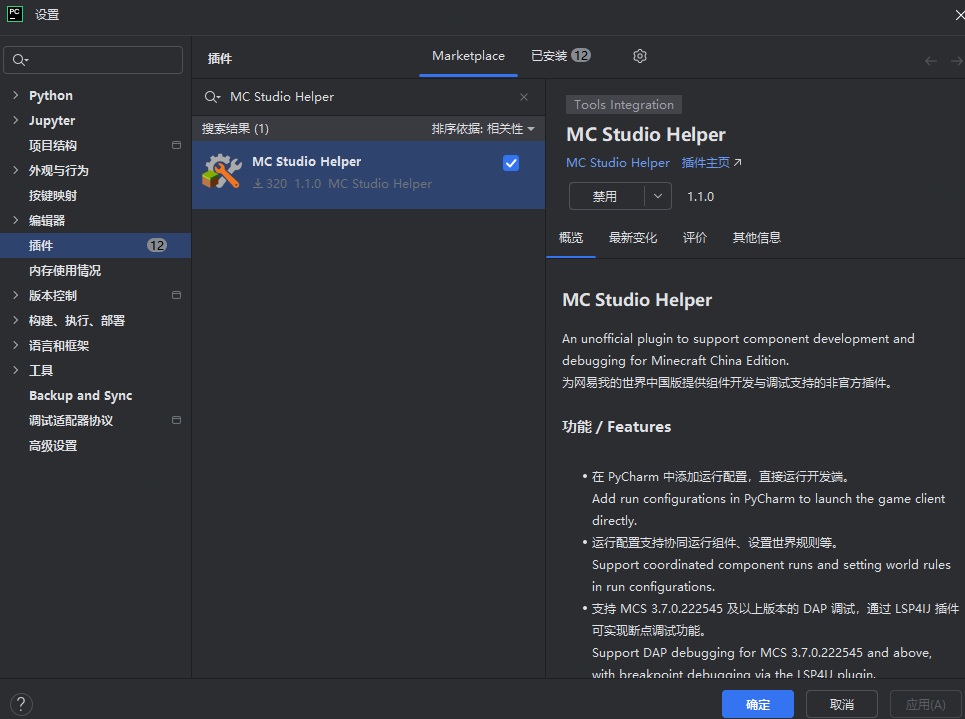Click the PyCharm logo in title bar
The height and width of the screenshot is (719, 965).
[15, 14]
